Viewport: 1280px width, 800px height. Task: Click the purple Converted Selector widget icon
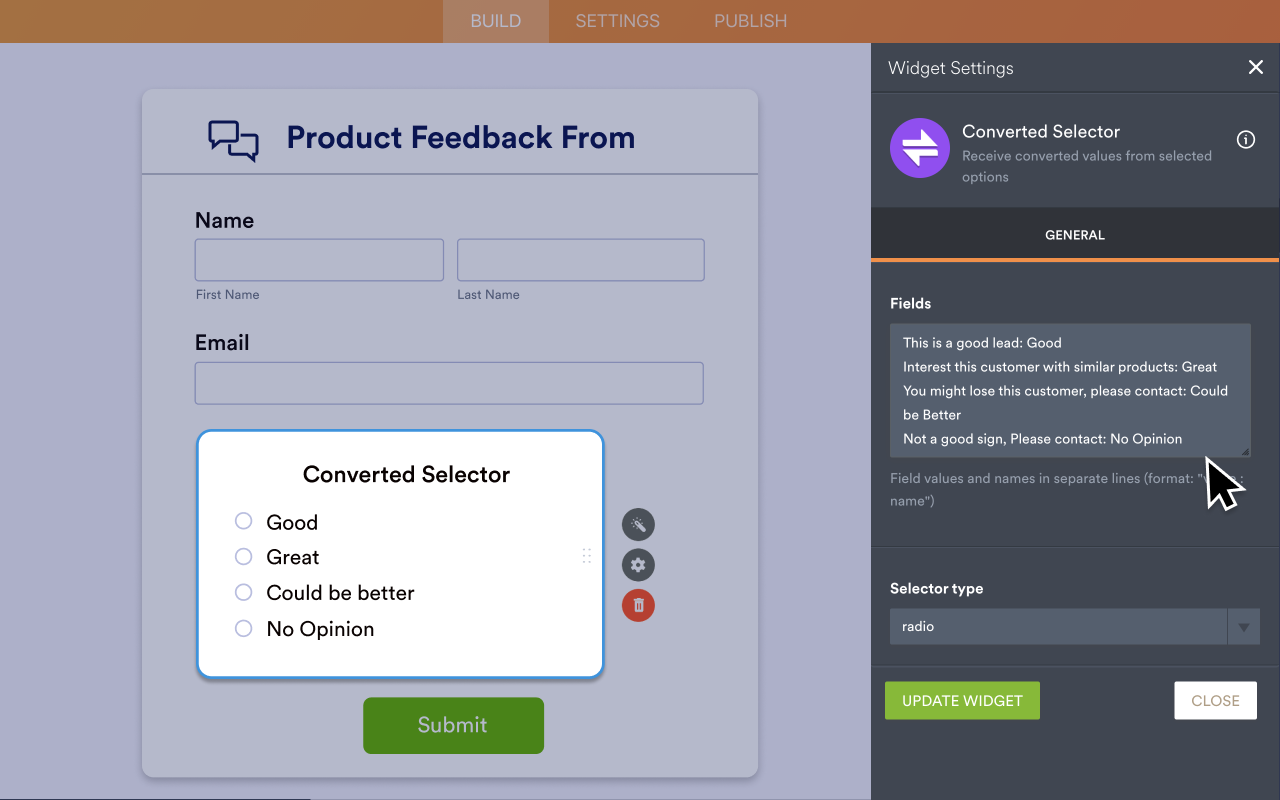tap(920, 148)
